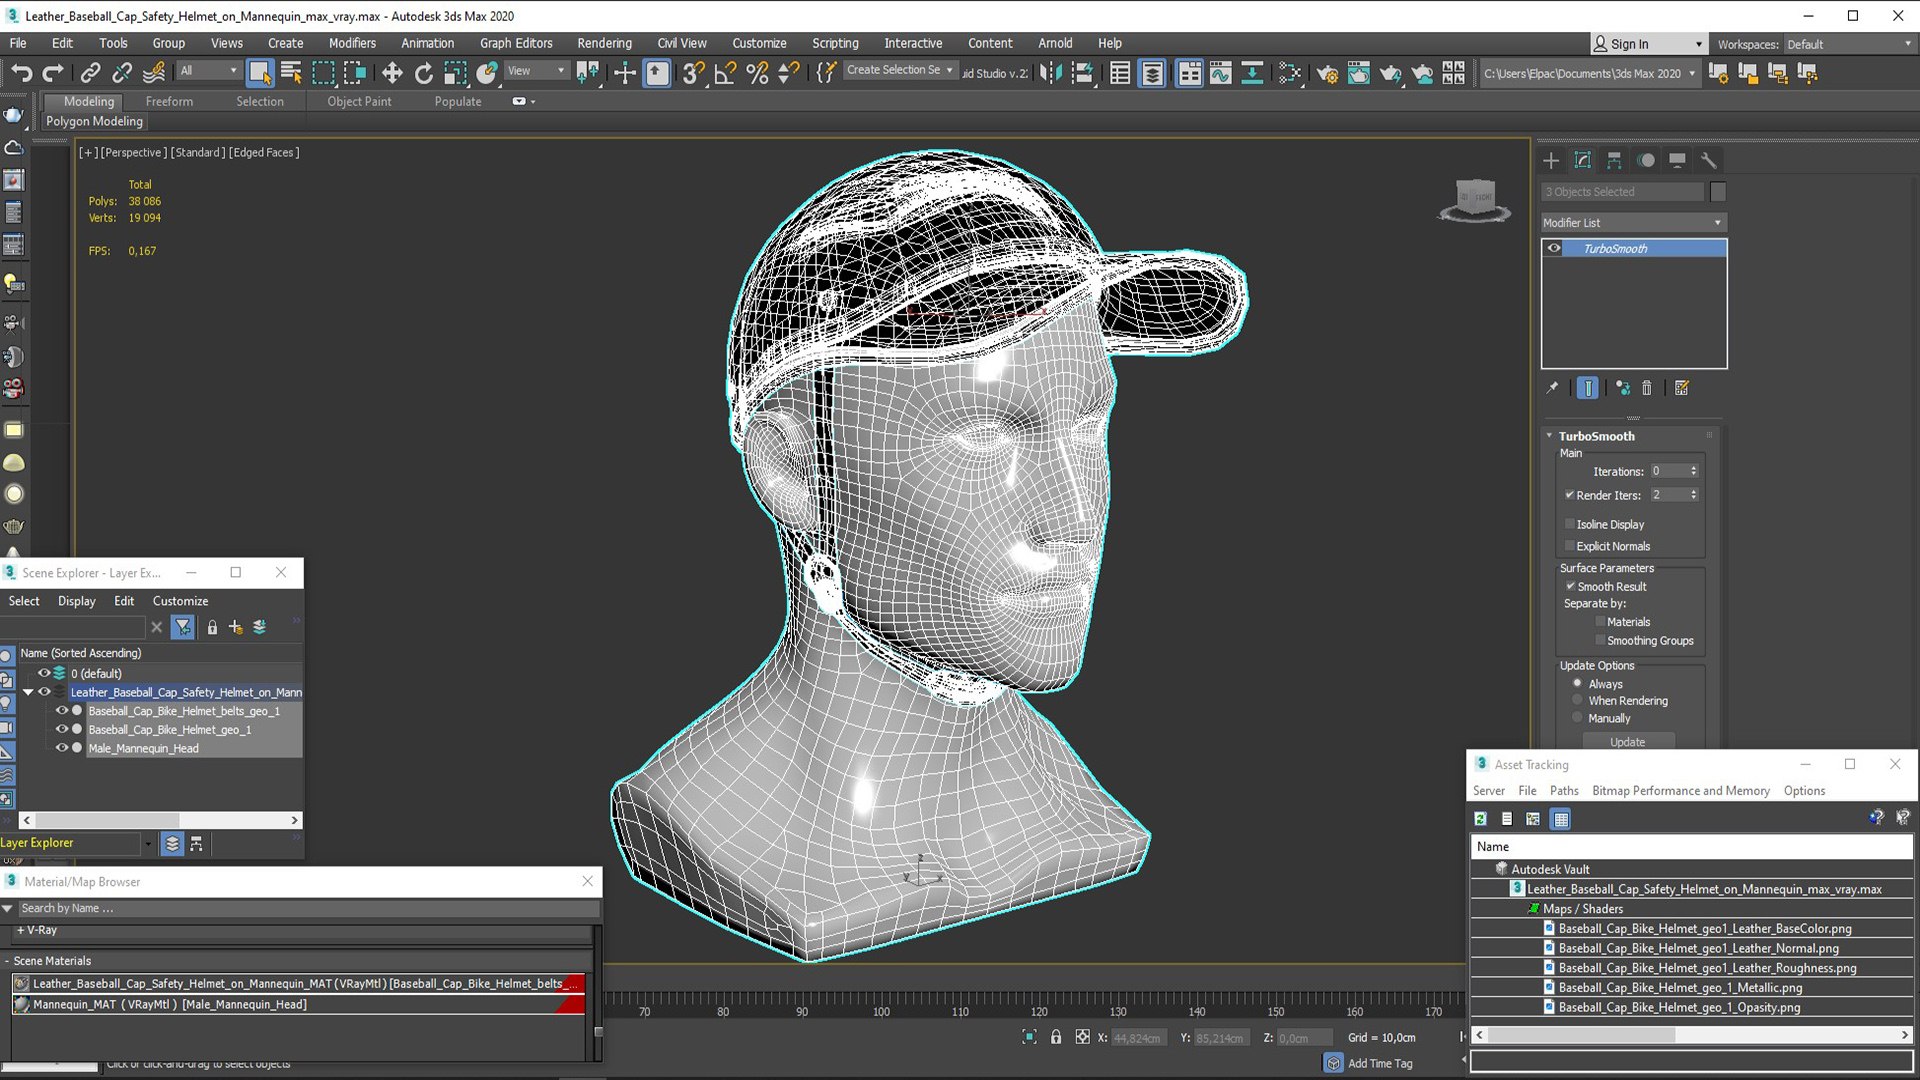
Task: Click Configure Modifier Sets icon
Action: [1682, 388]
